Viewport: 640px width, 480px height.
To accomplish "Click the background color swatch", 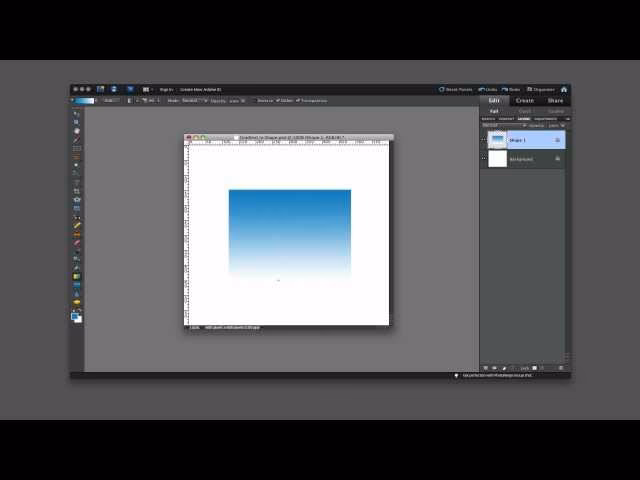I will [78, 320].
